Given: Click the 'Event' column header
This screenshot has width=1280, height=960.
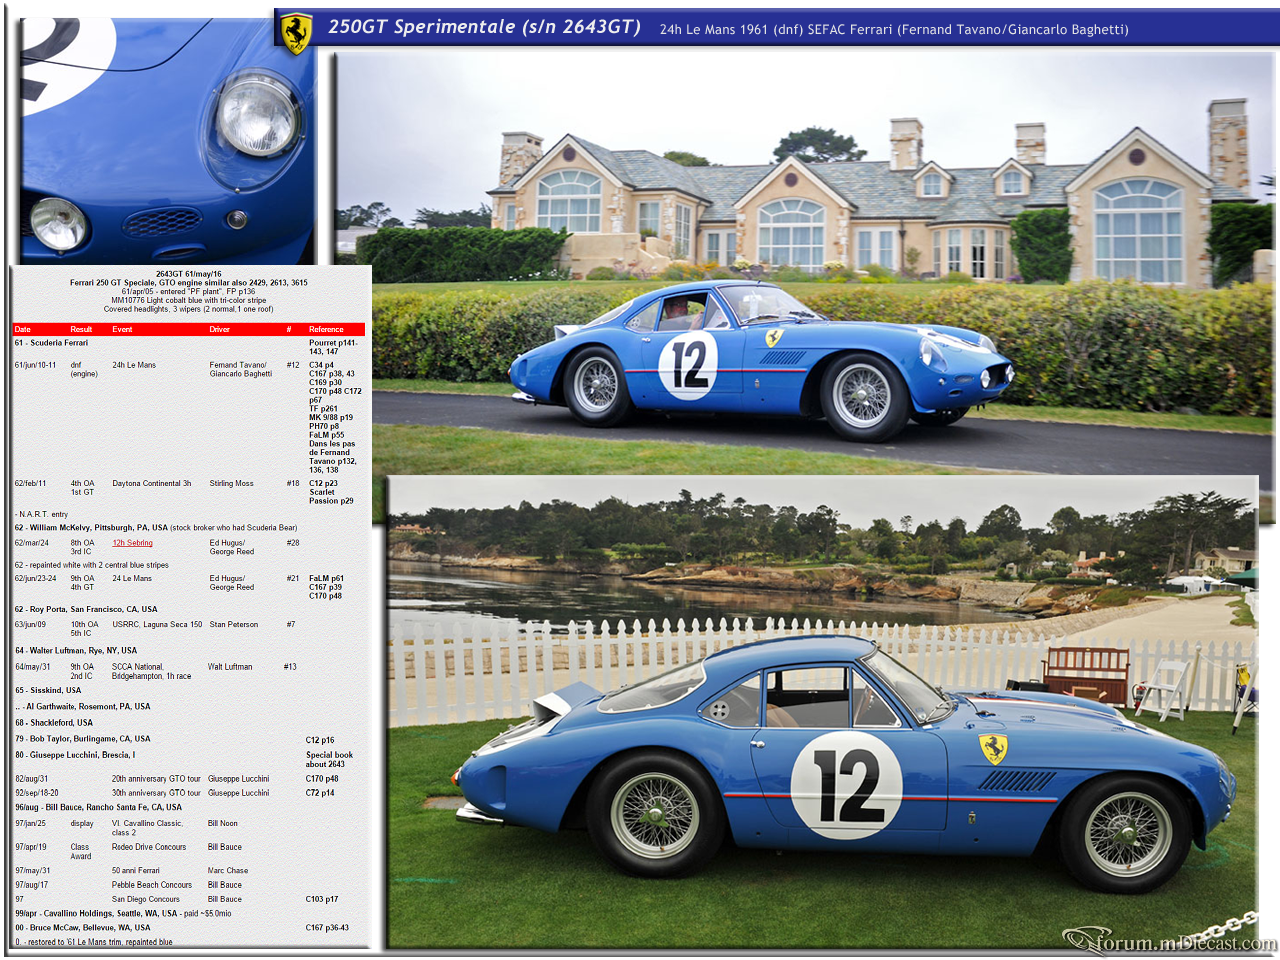Looking at the screenshot, I should pyautogui.click(x=122, y=329).
